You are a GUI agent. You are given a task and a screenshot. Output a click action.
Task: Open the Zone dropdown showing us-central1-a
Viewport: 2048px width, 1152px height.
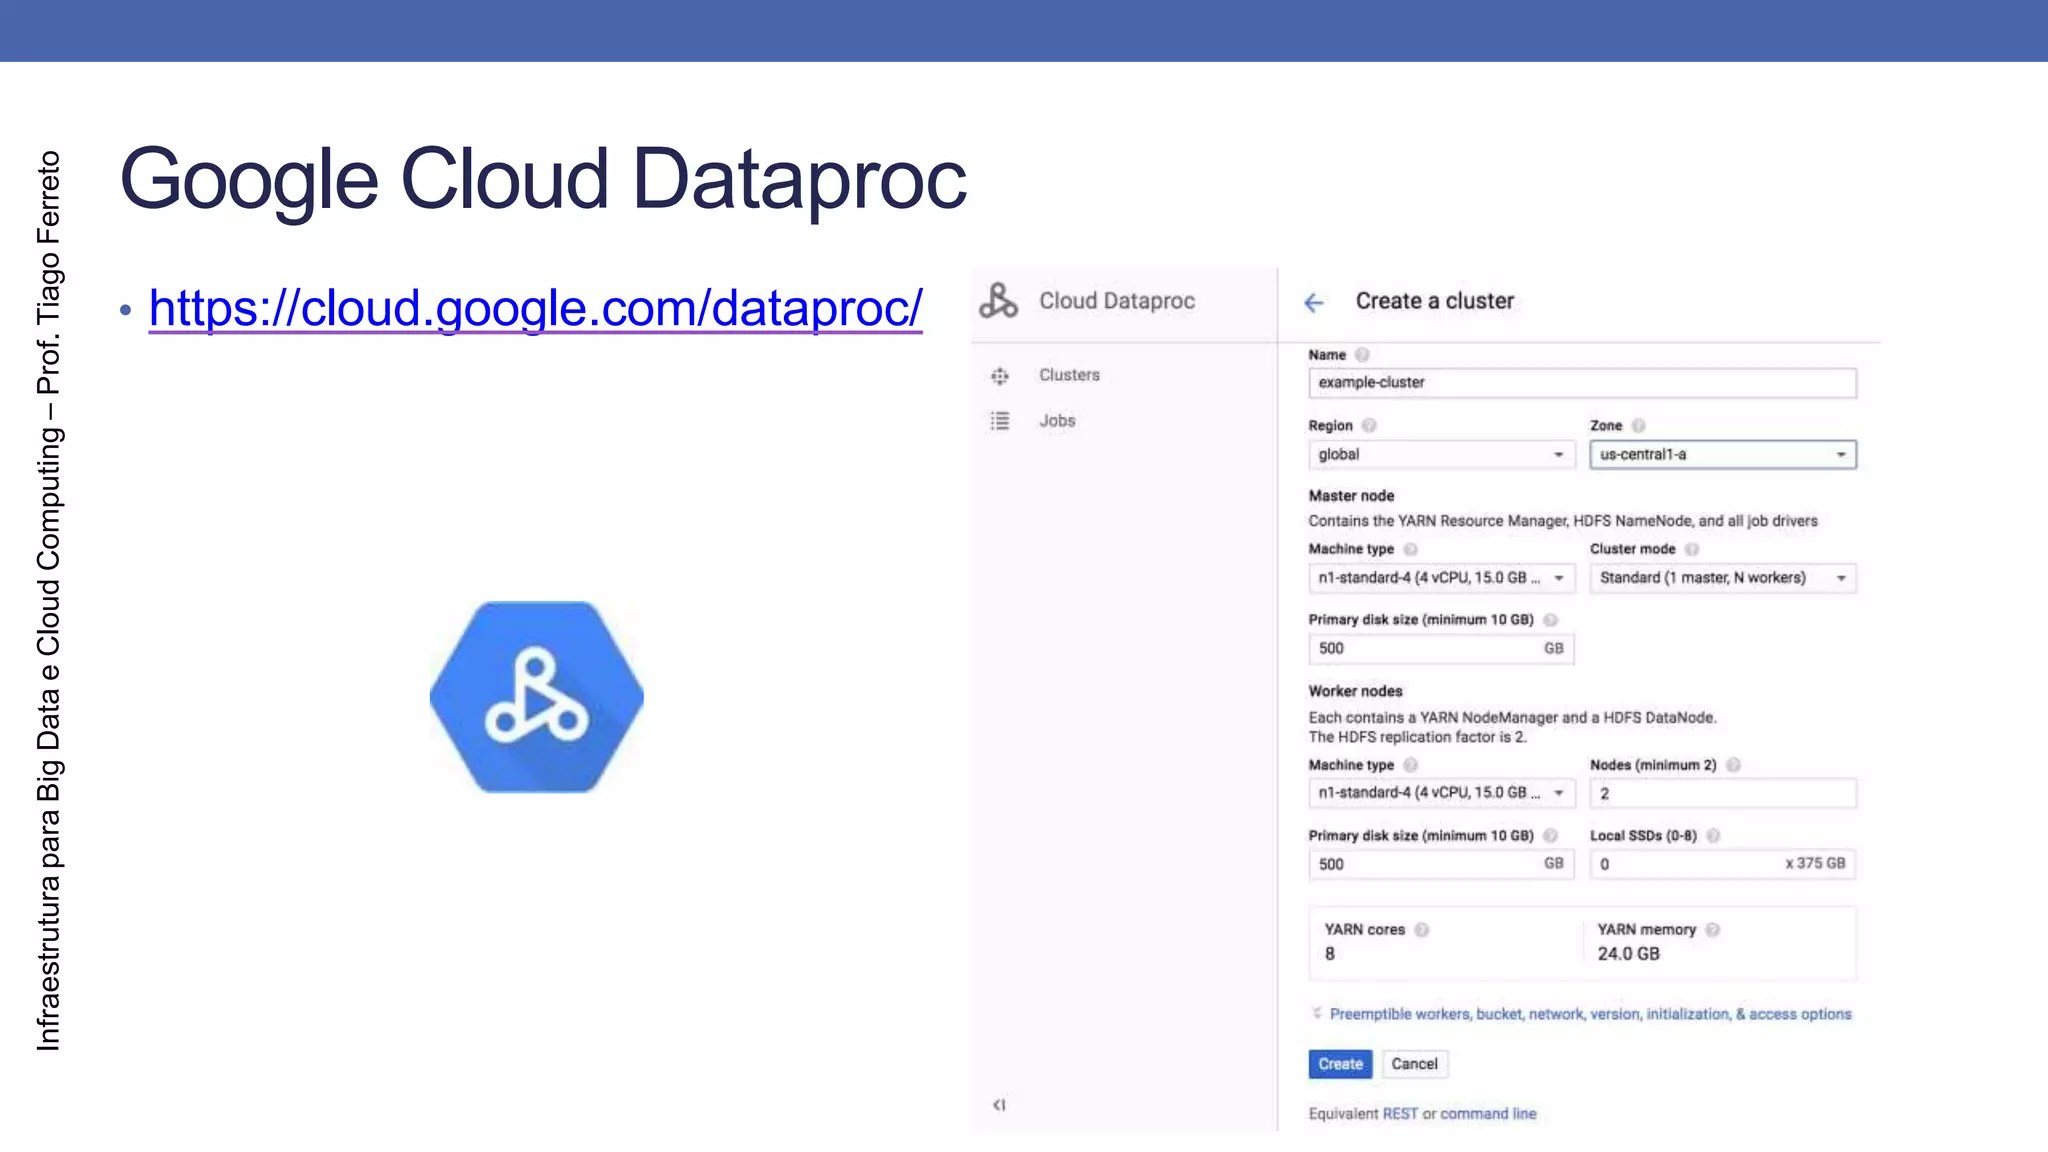[x=1723, y=455]
